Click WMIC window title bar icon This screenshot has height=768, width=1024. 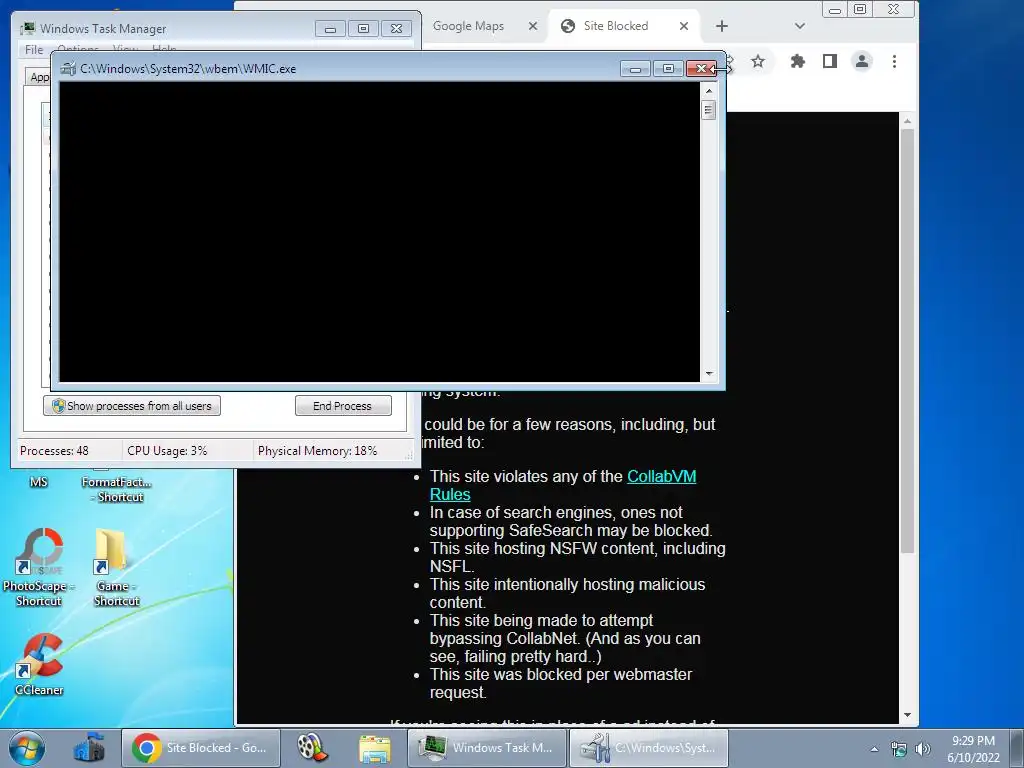coord(67,69)
